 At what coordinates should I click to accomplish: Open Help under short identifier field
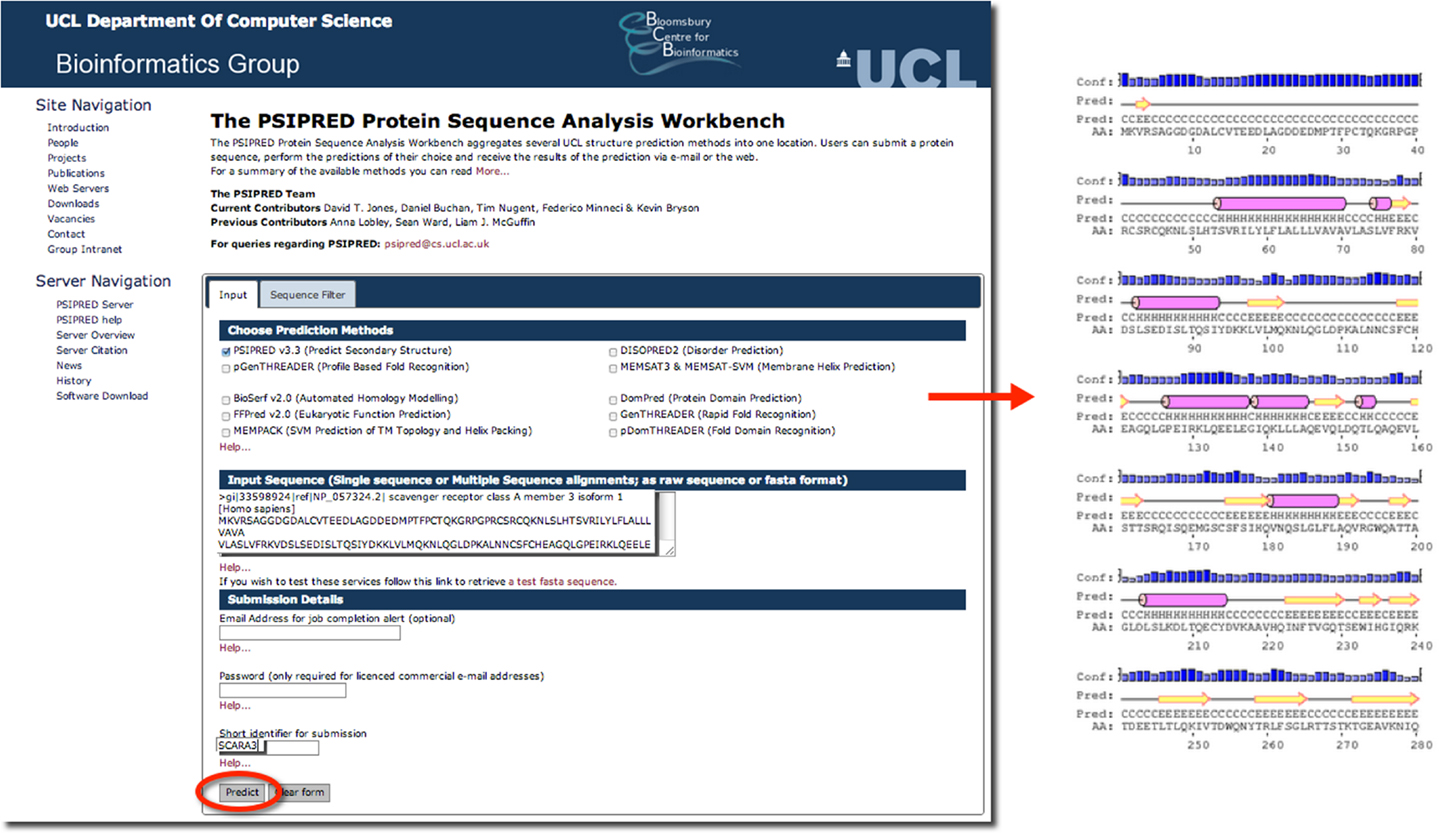click(x=235, y=763)
